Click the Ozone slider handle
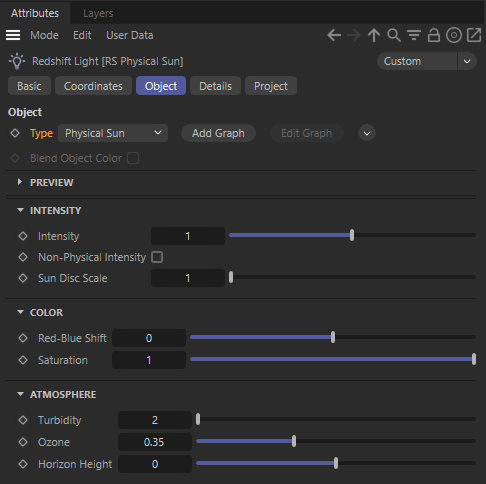 [294, 441]
